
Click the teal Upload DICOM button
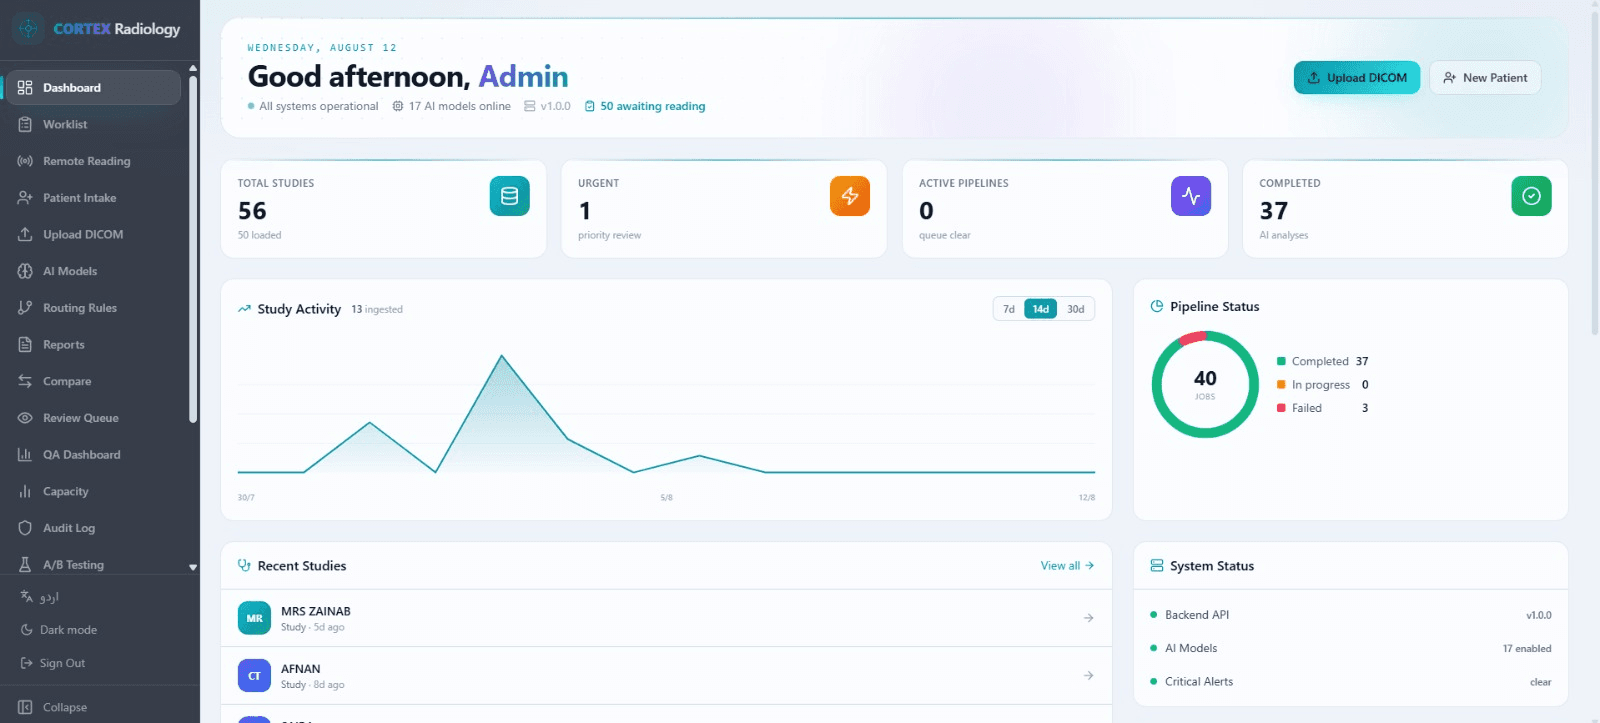1357,78
